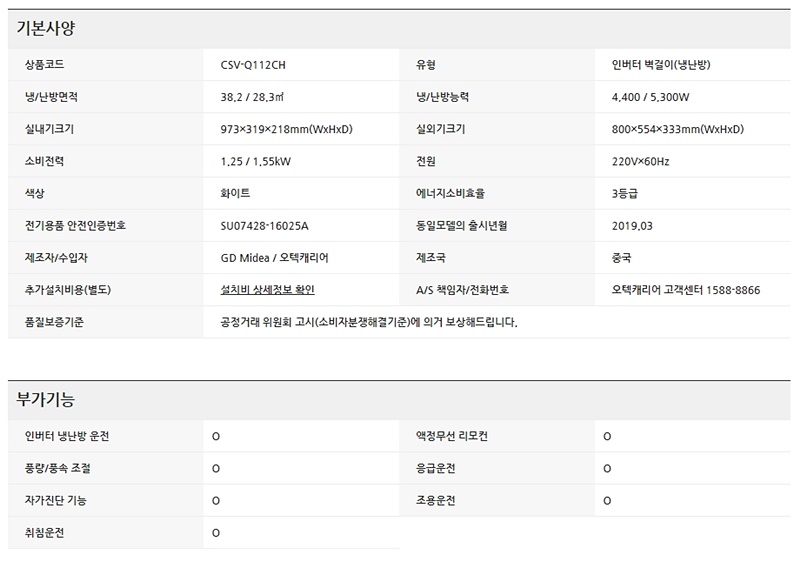Click the 4,400 / 5,300W capacity value
The width and height of the screenshot is (800, 561).
point(650,98)
